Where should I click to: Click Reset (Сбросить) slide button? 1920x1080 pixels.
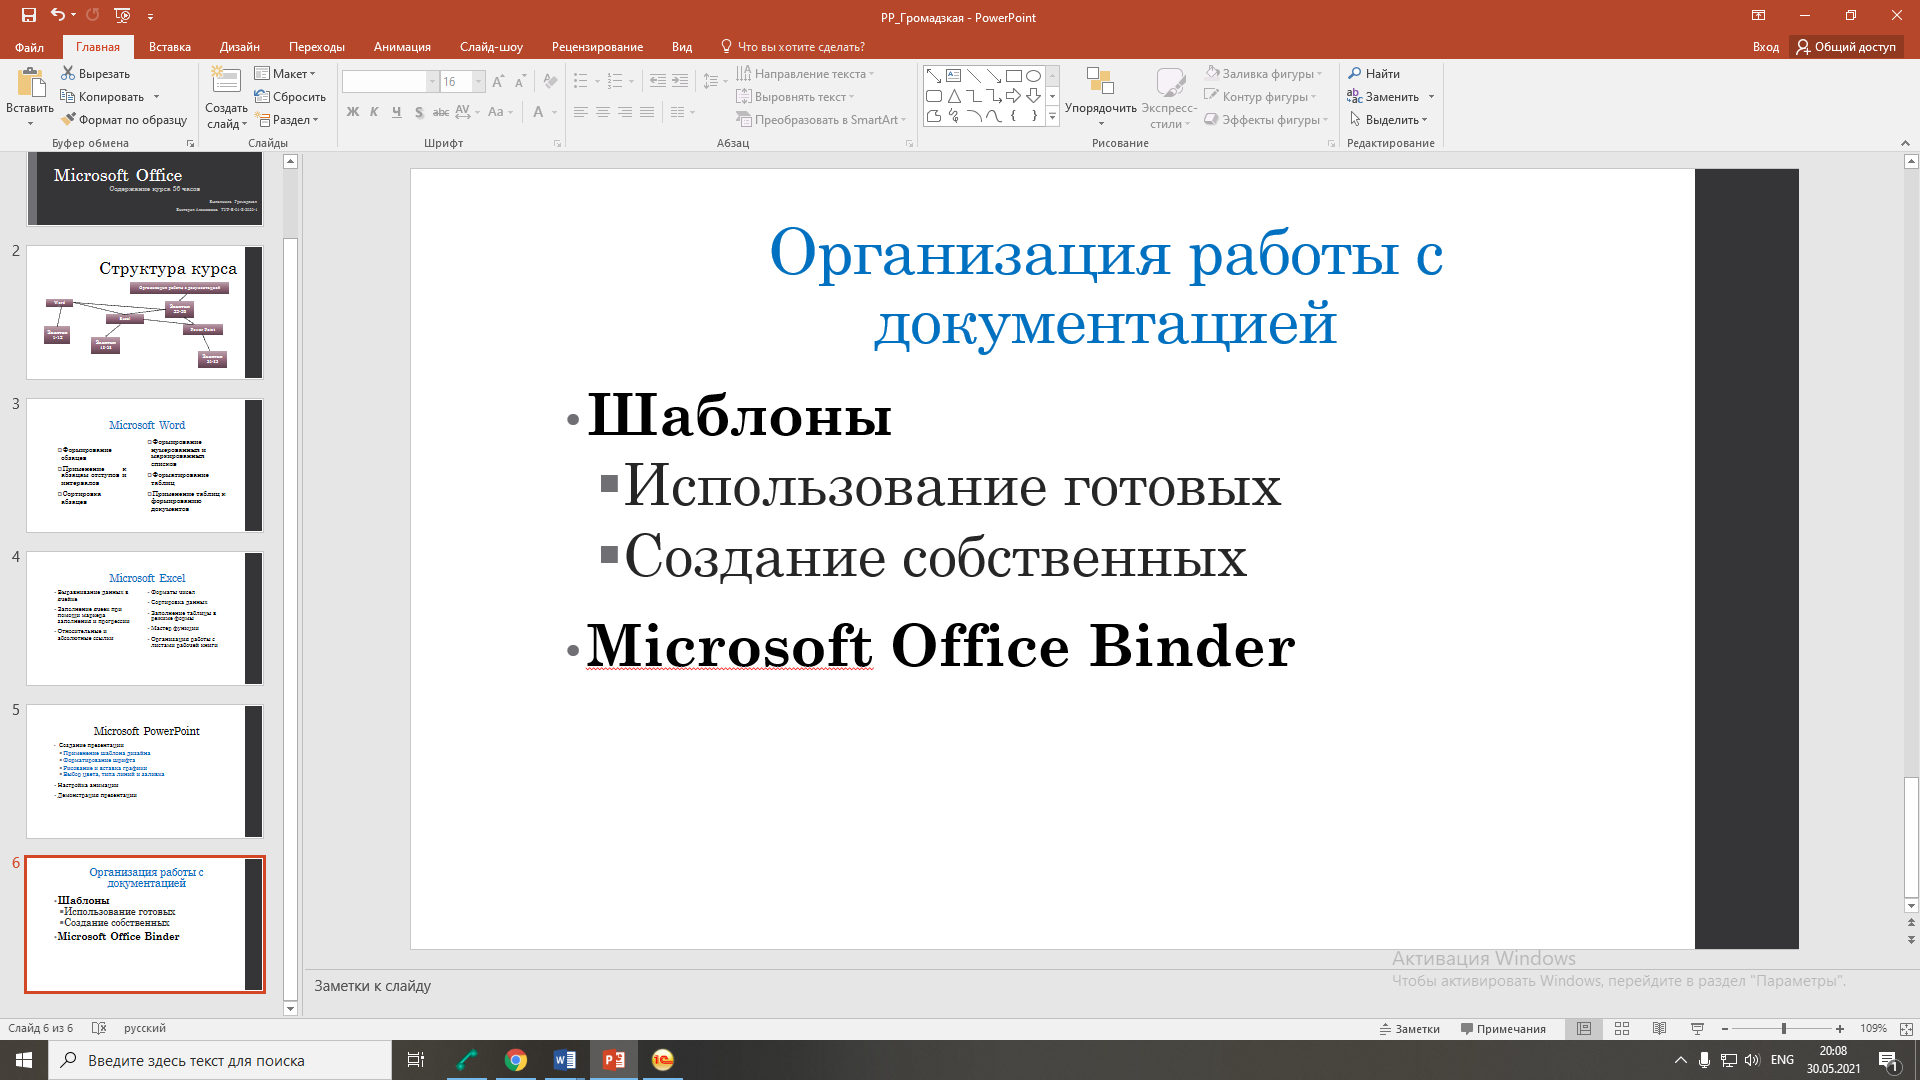(x=290, y=97)
